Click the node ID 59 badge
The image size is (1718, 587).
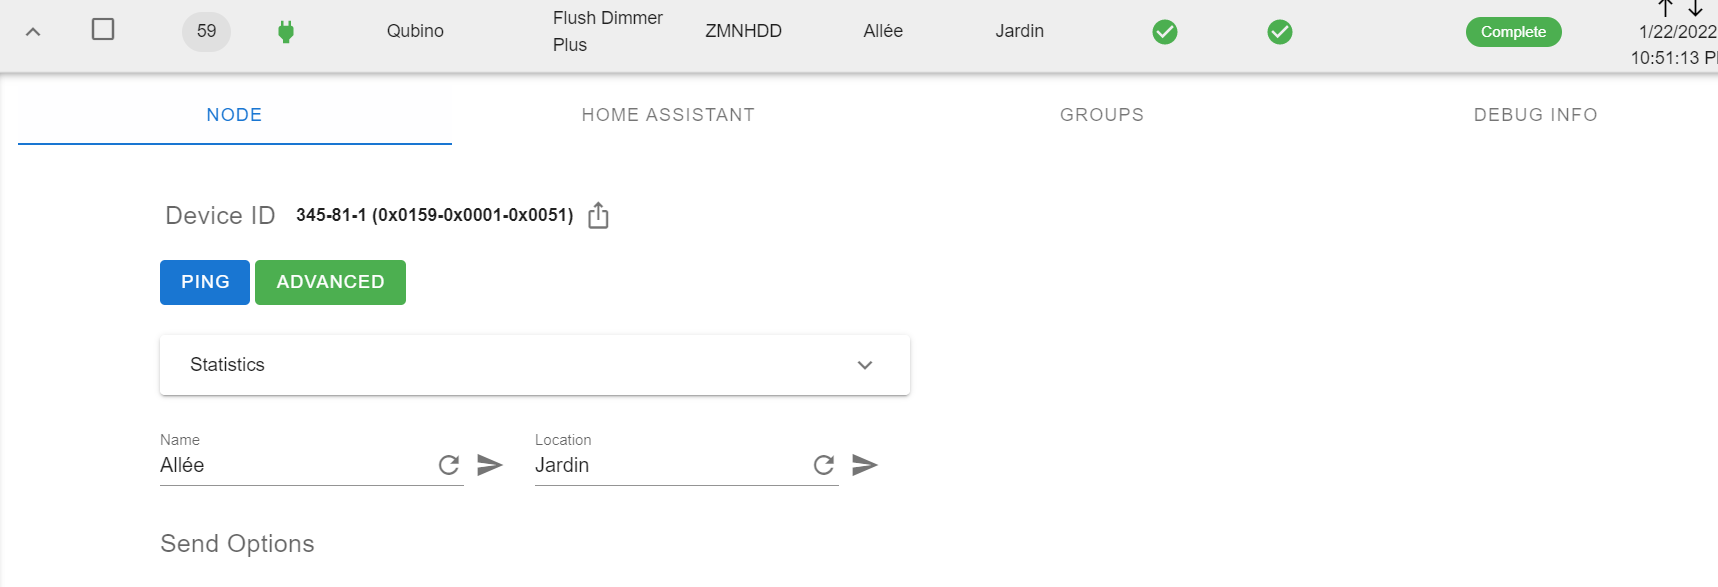coord(205,31)
